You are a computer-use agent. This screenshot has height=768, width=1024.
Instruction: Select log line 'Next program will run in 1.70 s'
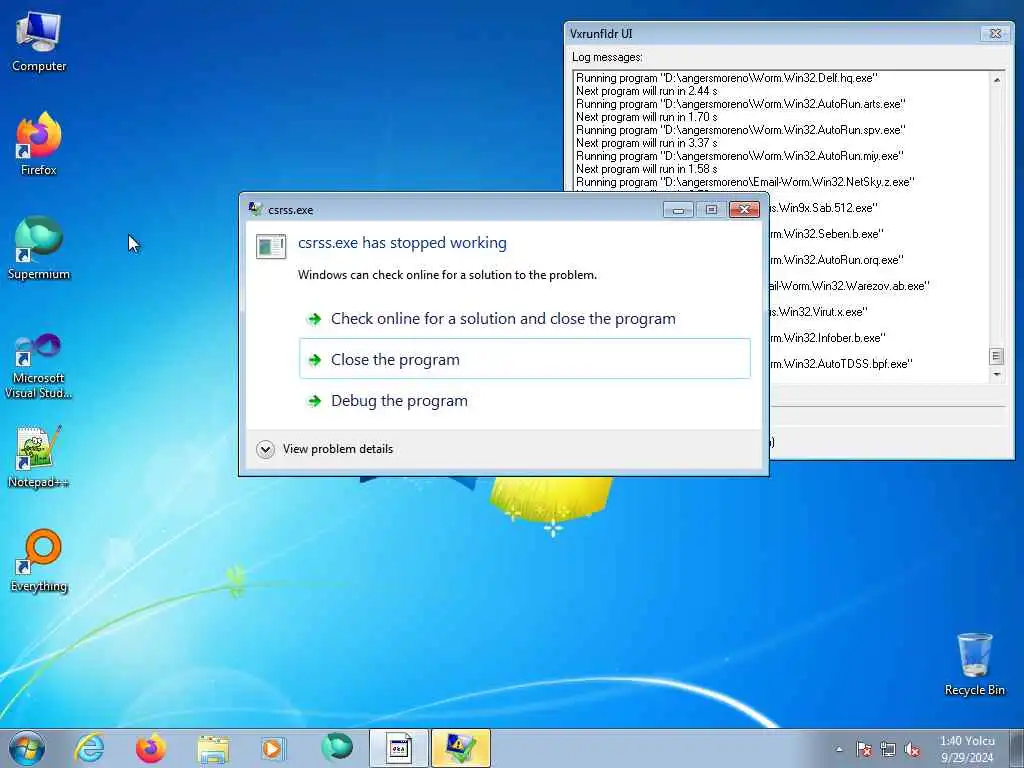point(647,117)
